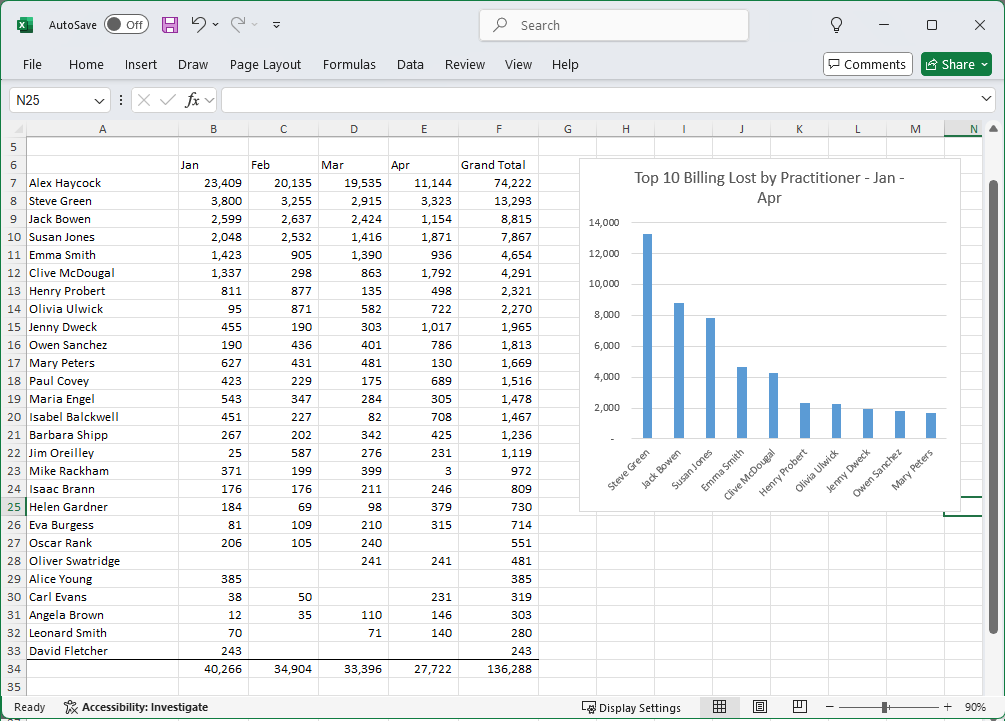Click the Comments button

(867, 64)
